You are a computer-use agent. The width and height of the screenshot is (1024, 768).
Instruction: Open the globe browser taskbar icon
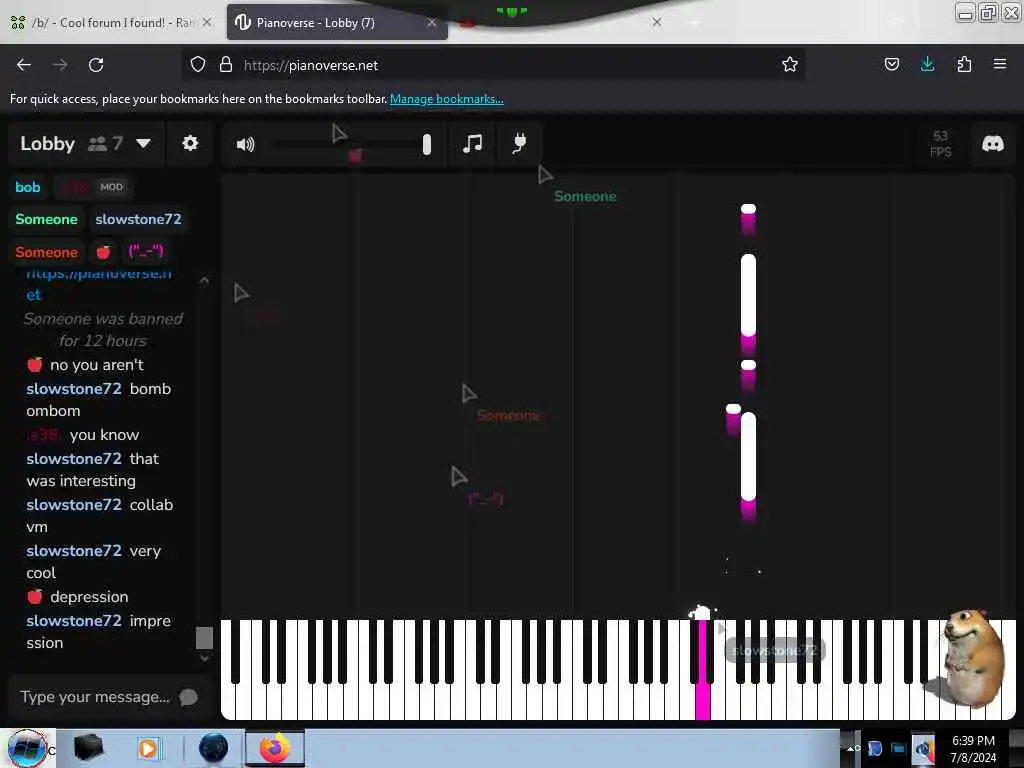click(x=213, y=748)
